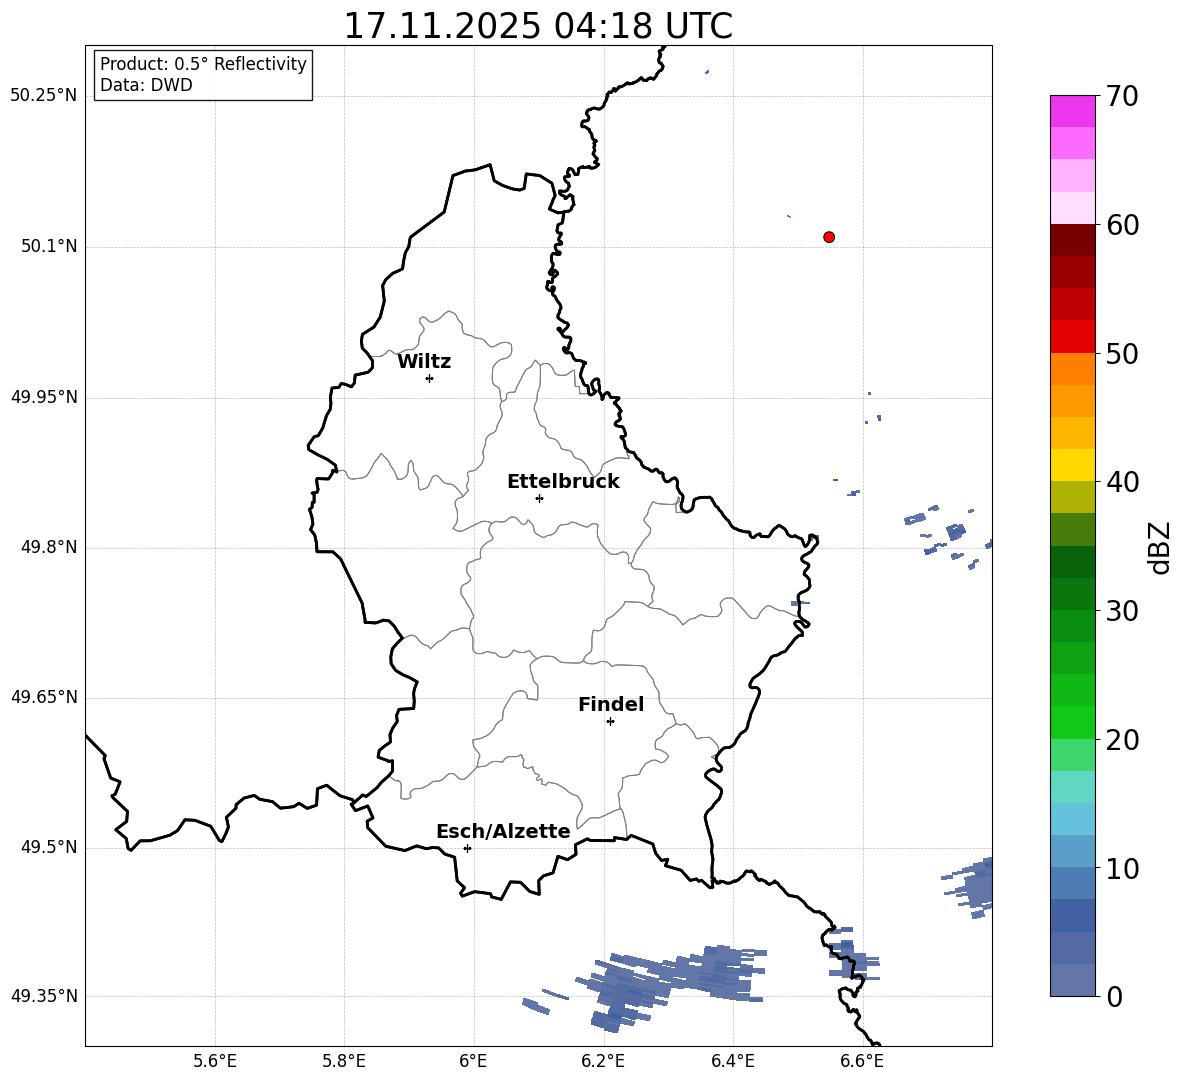The image size is (1184, 1081).
Task: Click the 6.4°E longitude label
Action: [x=732, y=1061]
